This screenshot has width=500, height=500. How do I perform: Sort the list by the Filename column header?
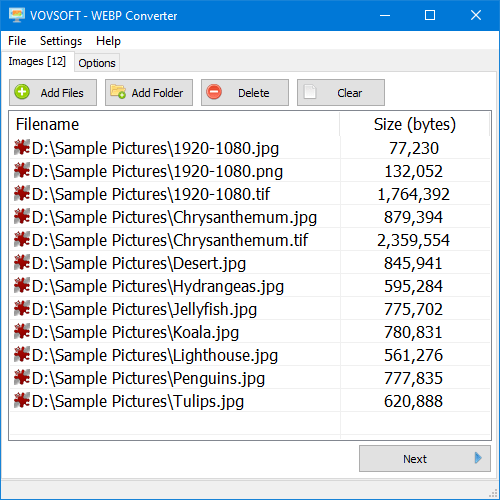point(175,124)
